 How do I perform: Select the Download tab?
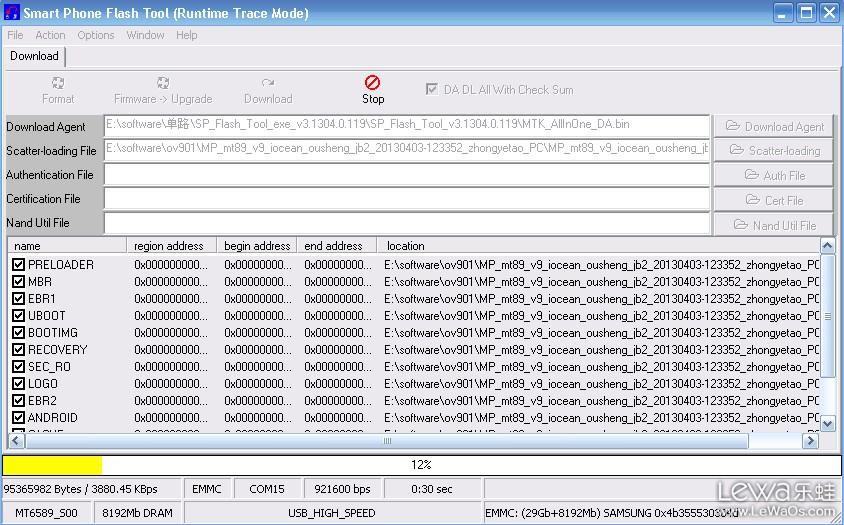pos(34,56)
